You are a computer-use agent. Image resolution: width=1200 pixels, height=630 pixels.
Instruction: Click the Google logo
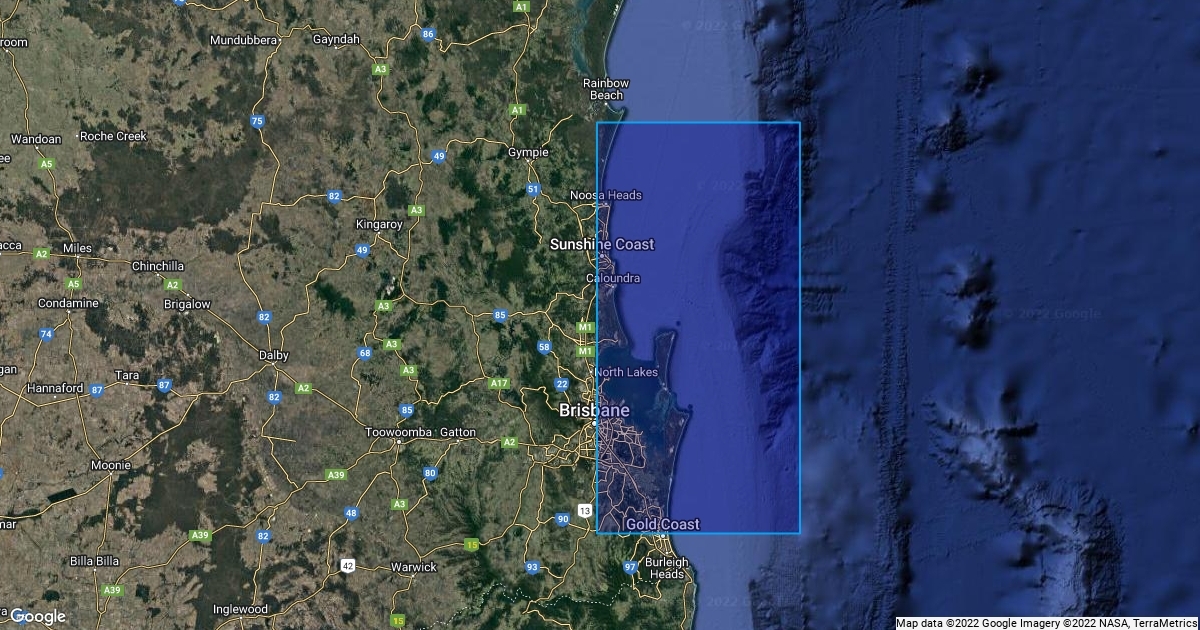point(37,616)
